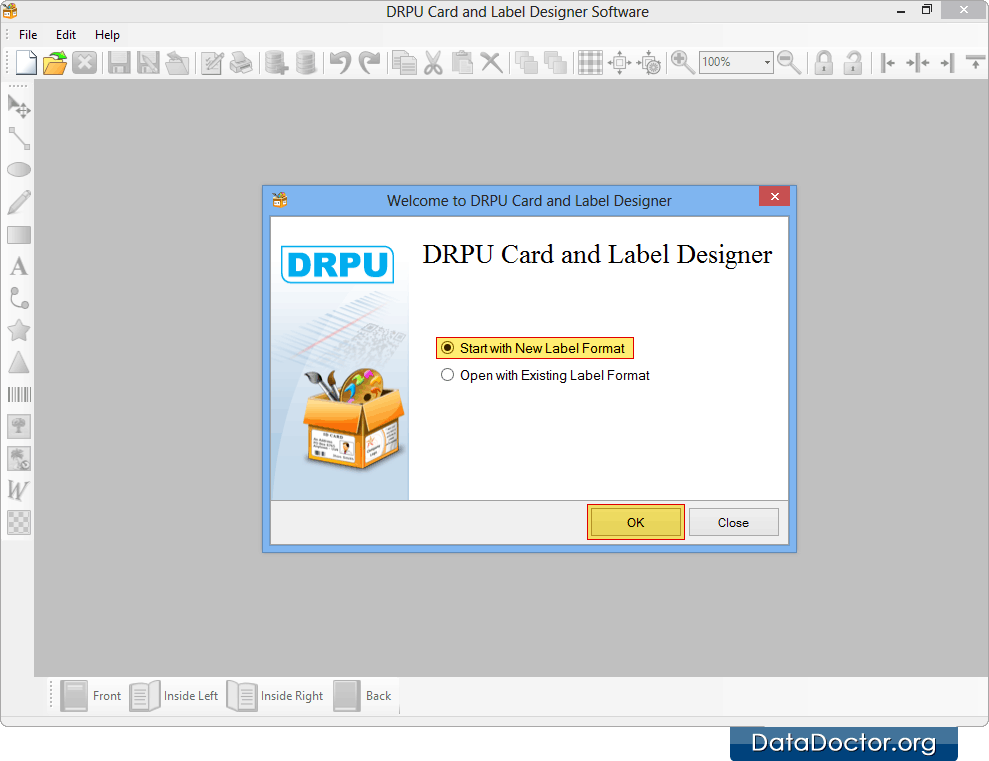Viewport: 989px width, 761px height.
Task: Select the Text tool letter A
Action: pyautogui.click(x=19, y=266)
